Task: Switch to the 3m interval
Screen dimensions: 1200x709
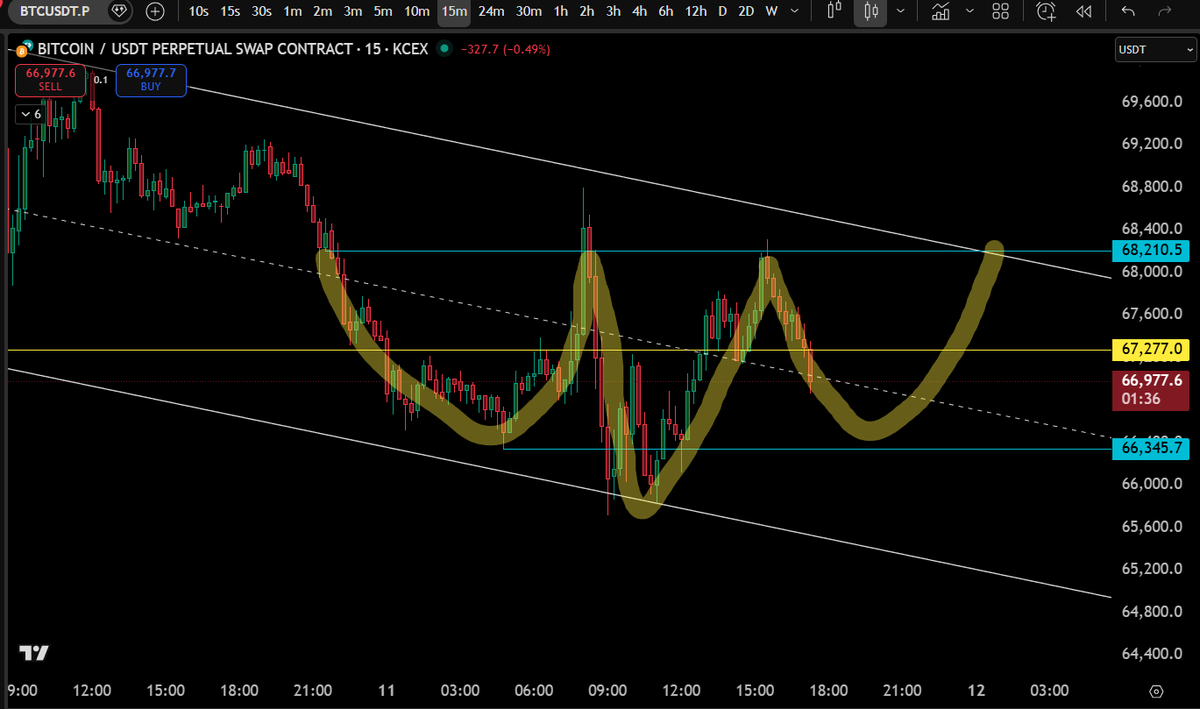Action: pos(352,11)
